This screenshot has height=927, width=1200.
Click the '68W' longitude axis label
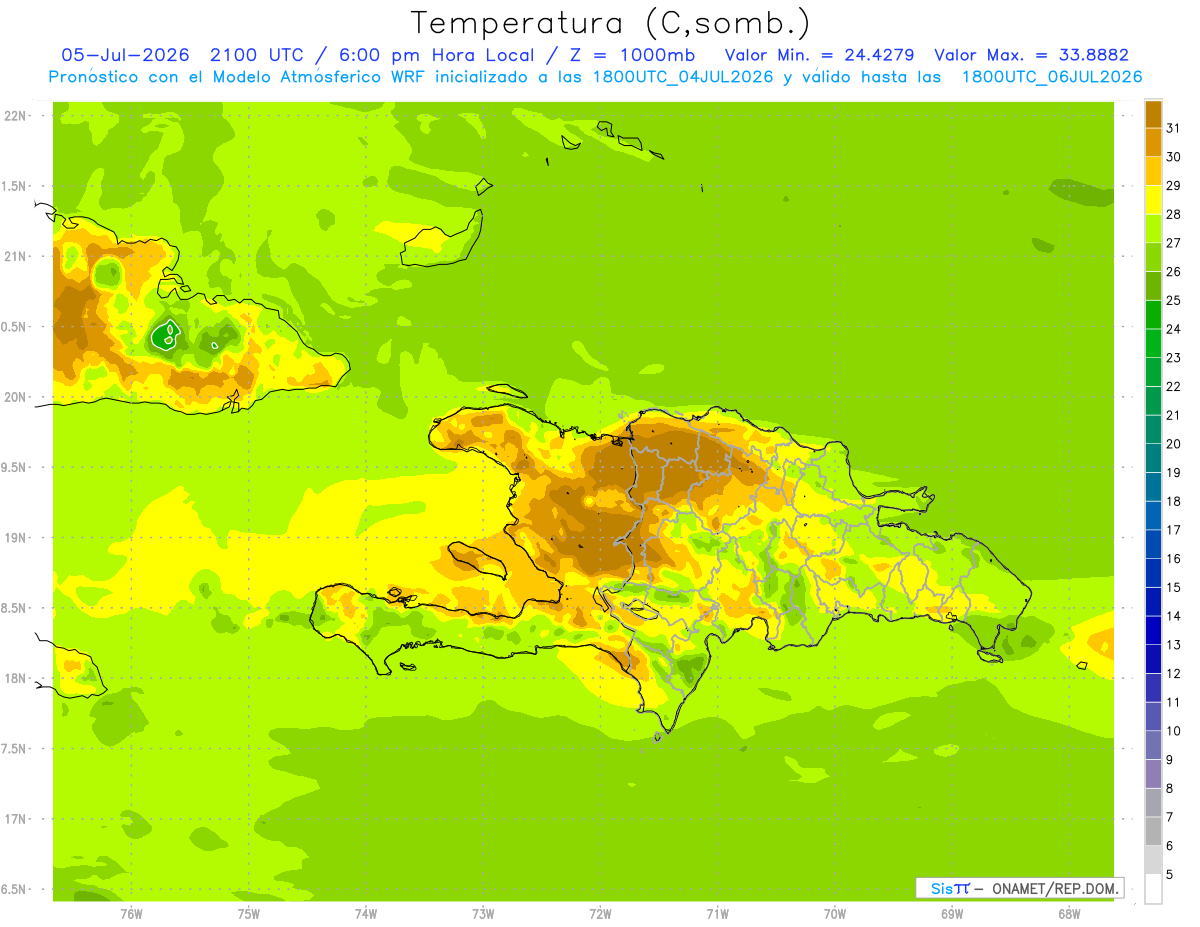coord(1069,914)
